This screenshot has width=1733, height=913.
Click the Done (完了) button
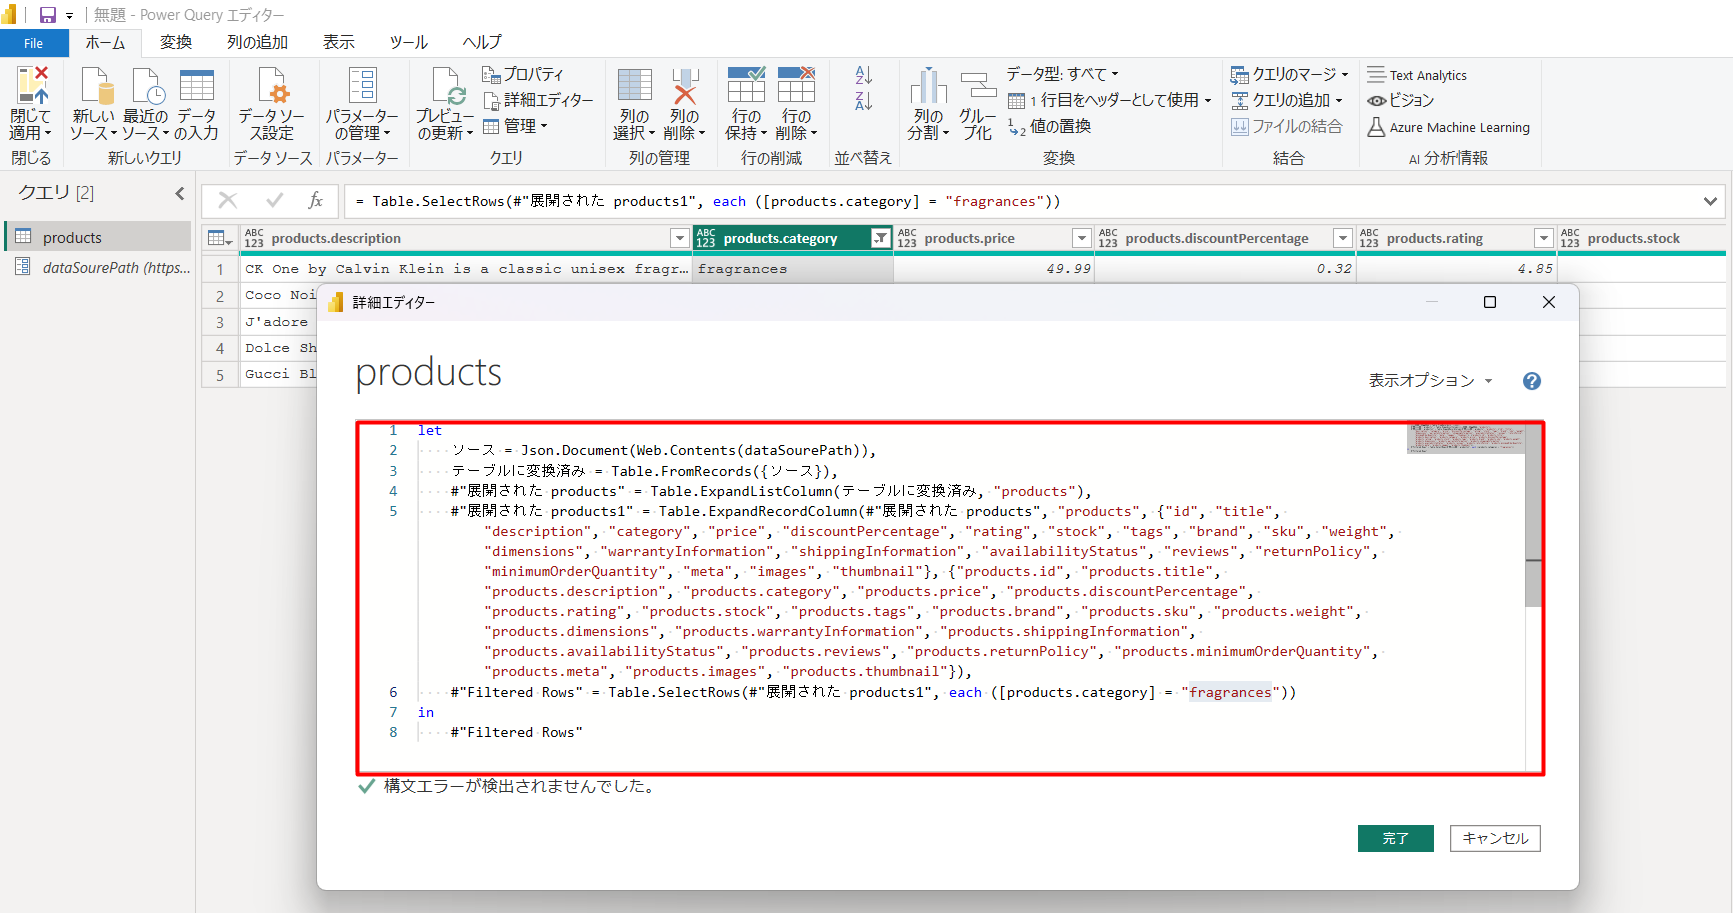pyautogui.click(x=1395, y=838)
